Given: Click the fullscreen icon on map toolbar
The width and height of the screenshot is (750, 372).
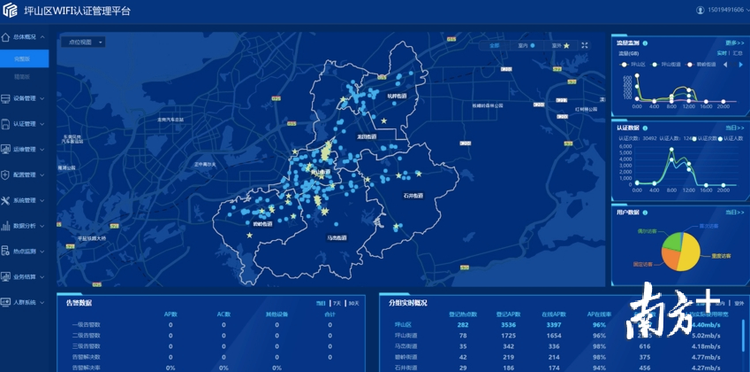Looking at the screenshot, I should click(585, 45).
